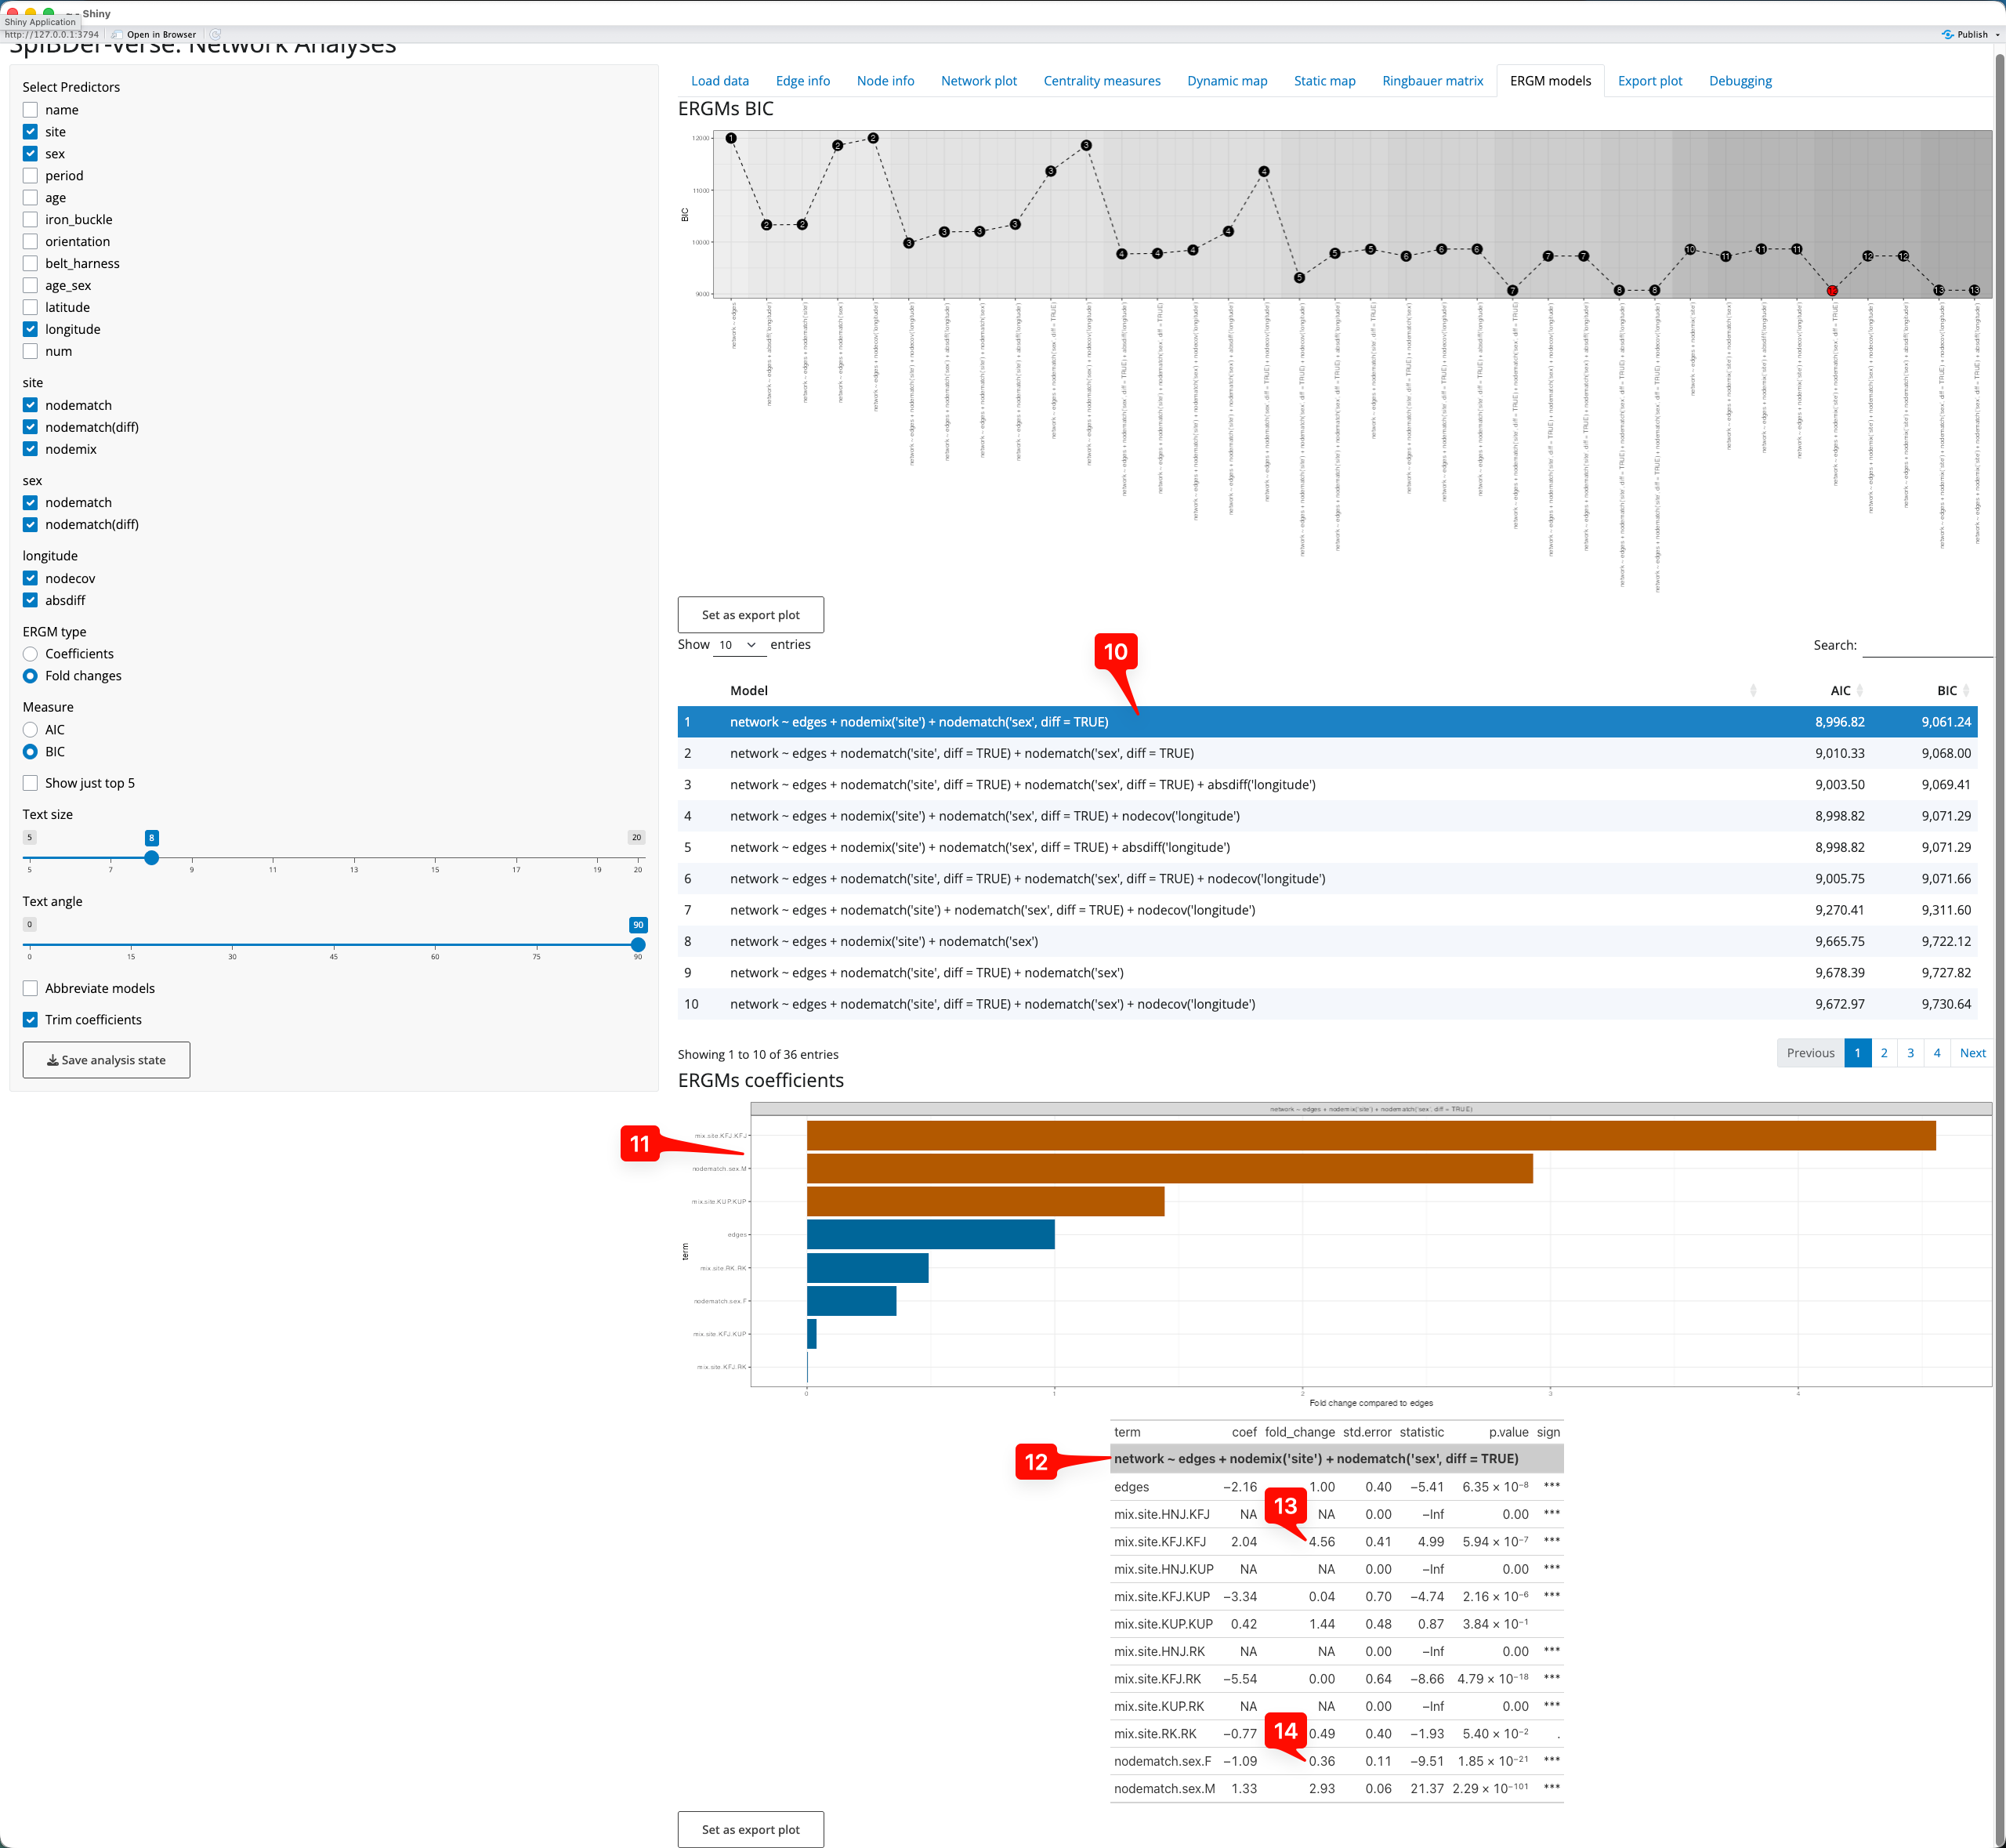Screen dimensions: 2006x1848
Task: Check the age_sex predictor
Action: (x=30, y=286)
